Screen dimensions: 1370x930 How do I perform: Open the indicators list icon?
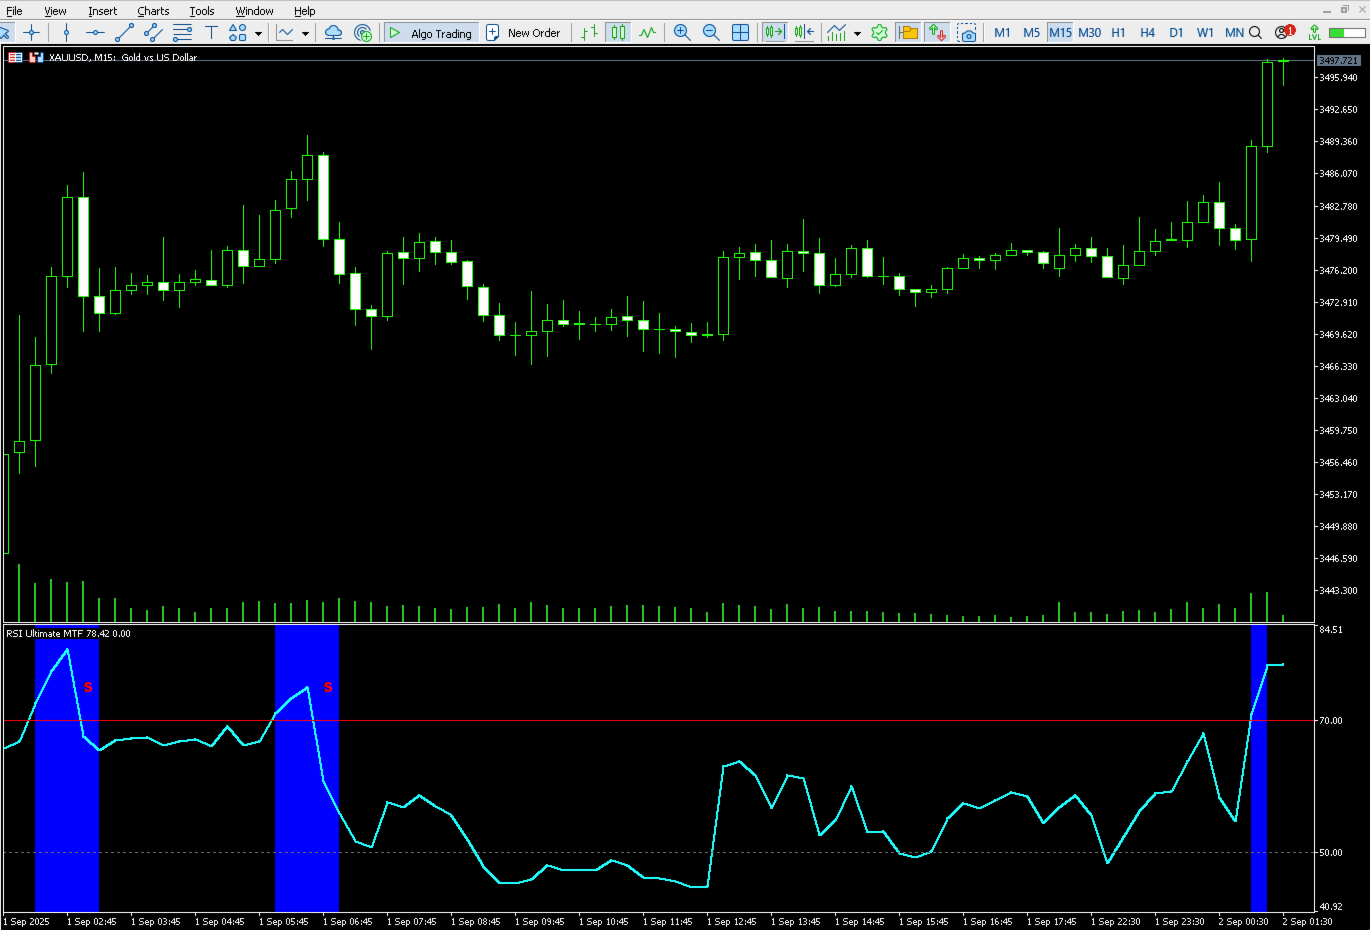point(837,33)
